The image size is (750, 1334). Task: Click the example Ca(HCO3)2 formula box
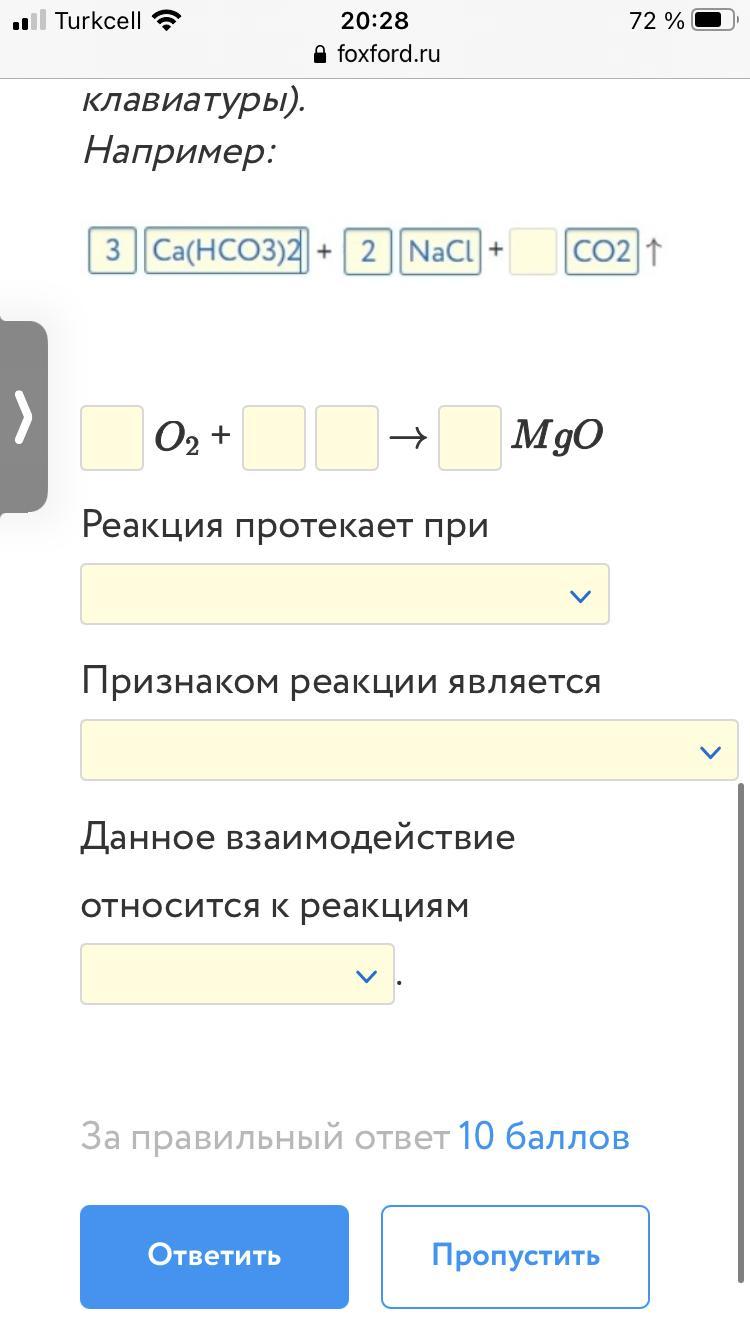(x=226, y=250)
